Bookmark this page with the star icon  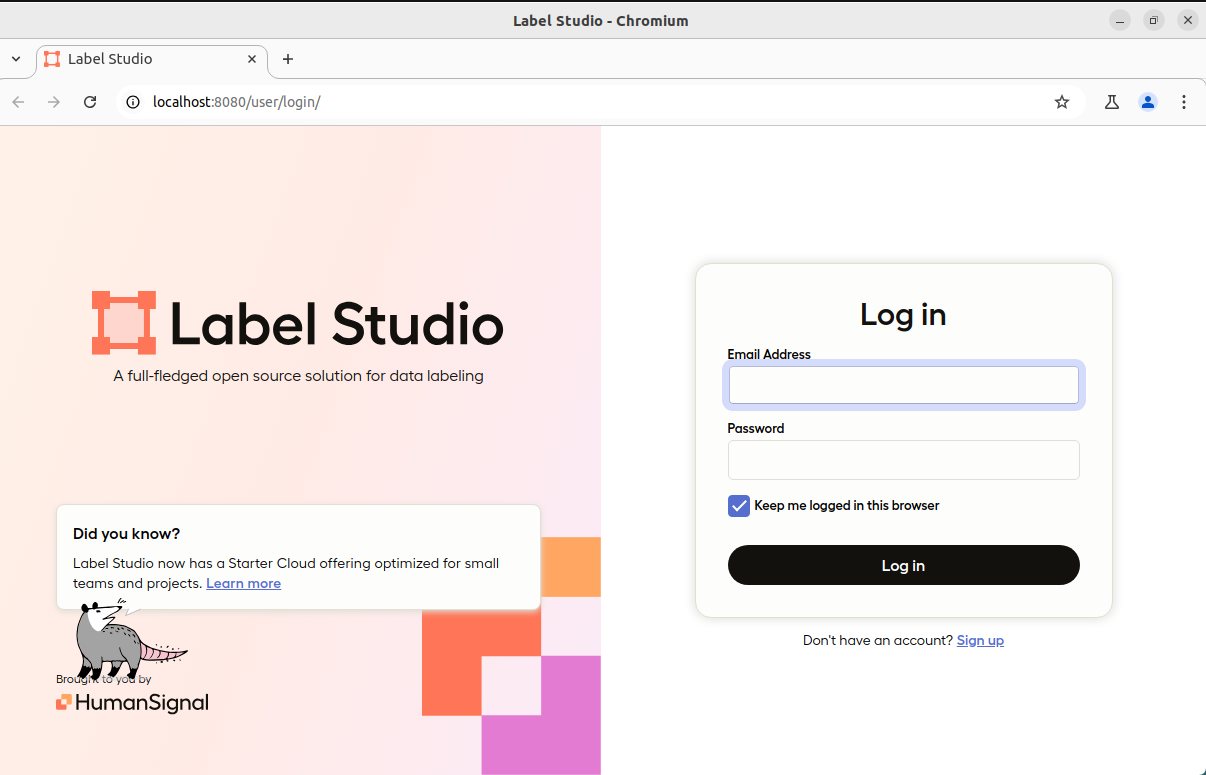pyautogui.click(x=1062, y=102)
